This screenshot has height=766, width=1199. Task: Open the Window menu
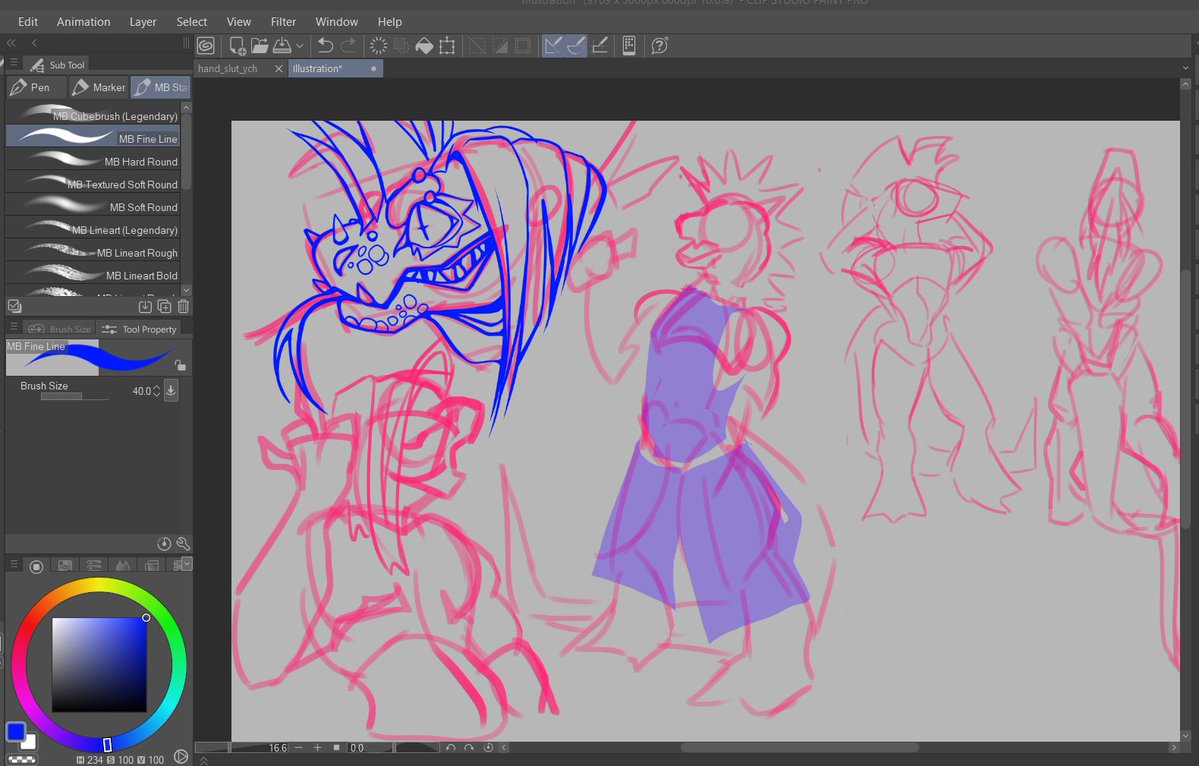point(336,21)
